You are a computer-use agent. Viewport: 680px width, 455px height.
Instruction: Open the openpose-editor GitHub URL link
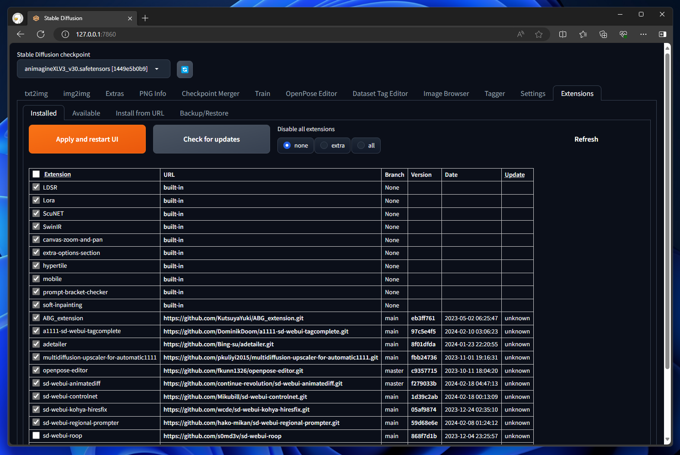(233, 370)
